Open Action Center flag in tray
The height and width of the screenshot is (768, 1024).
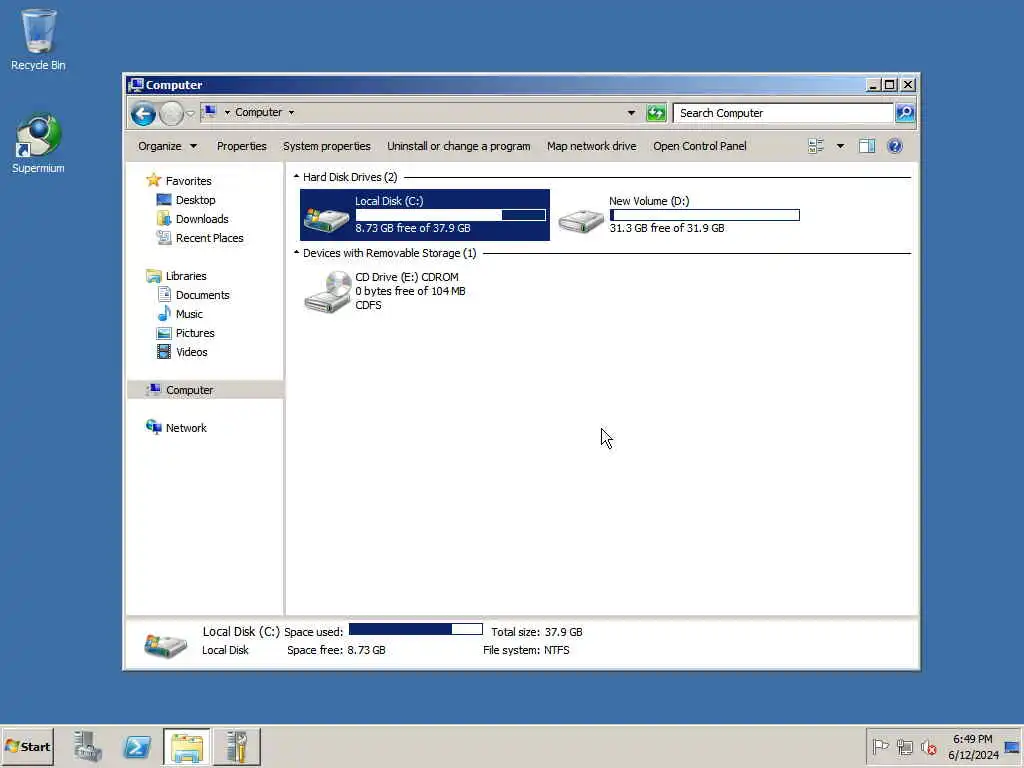880,746
